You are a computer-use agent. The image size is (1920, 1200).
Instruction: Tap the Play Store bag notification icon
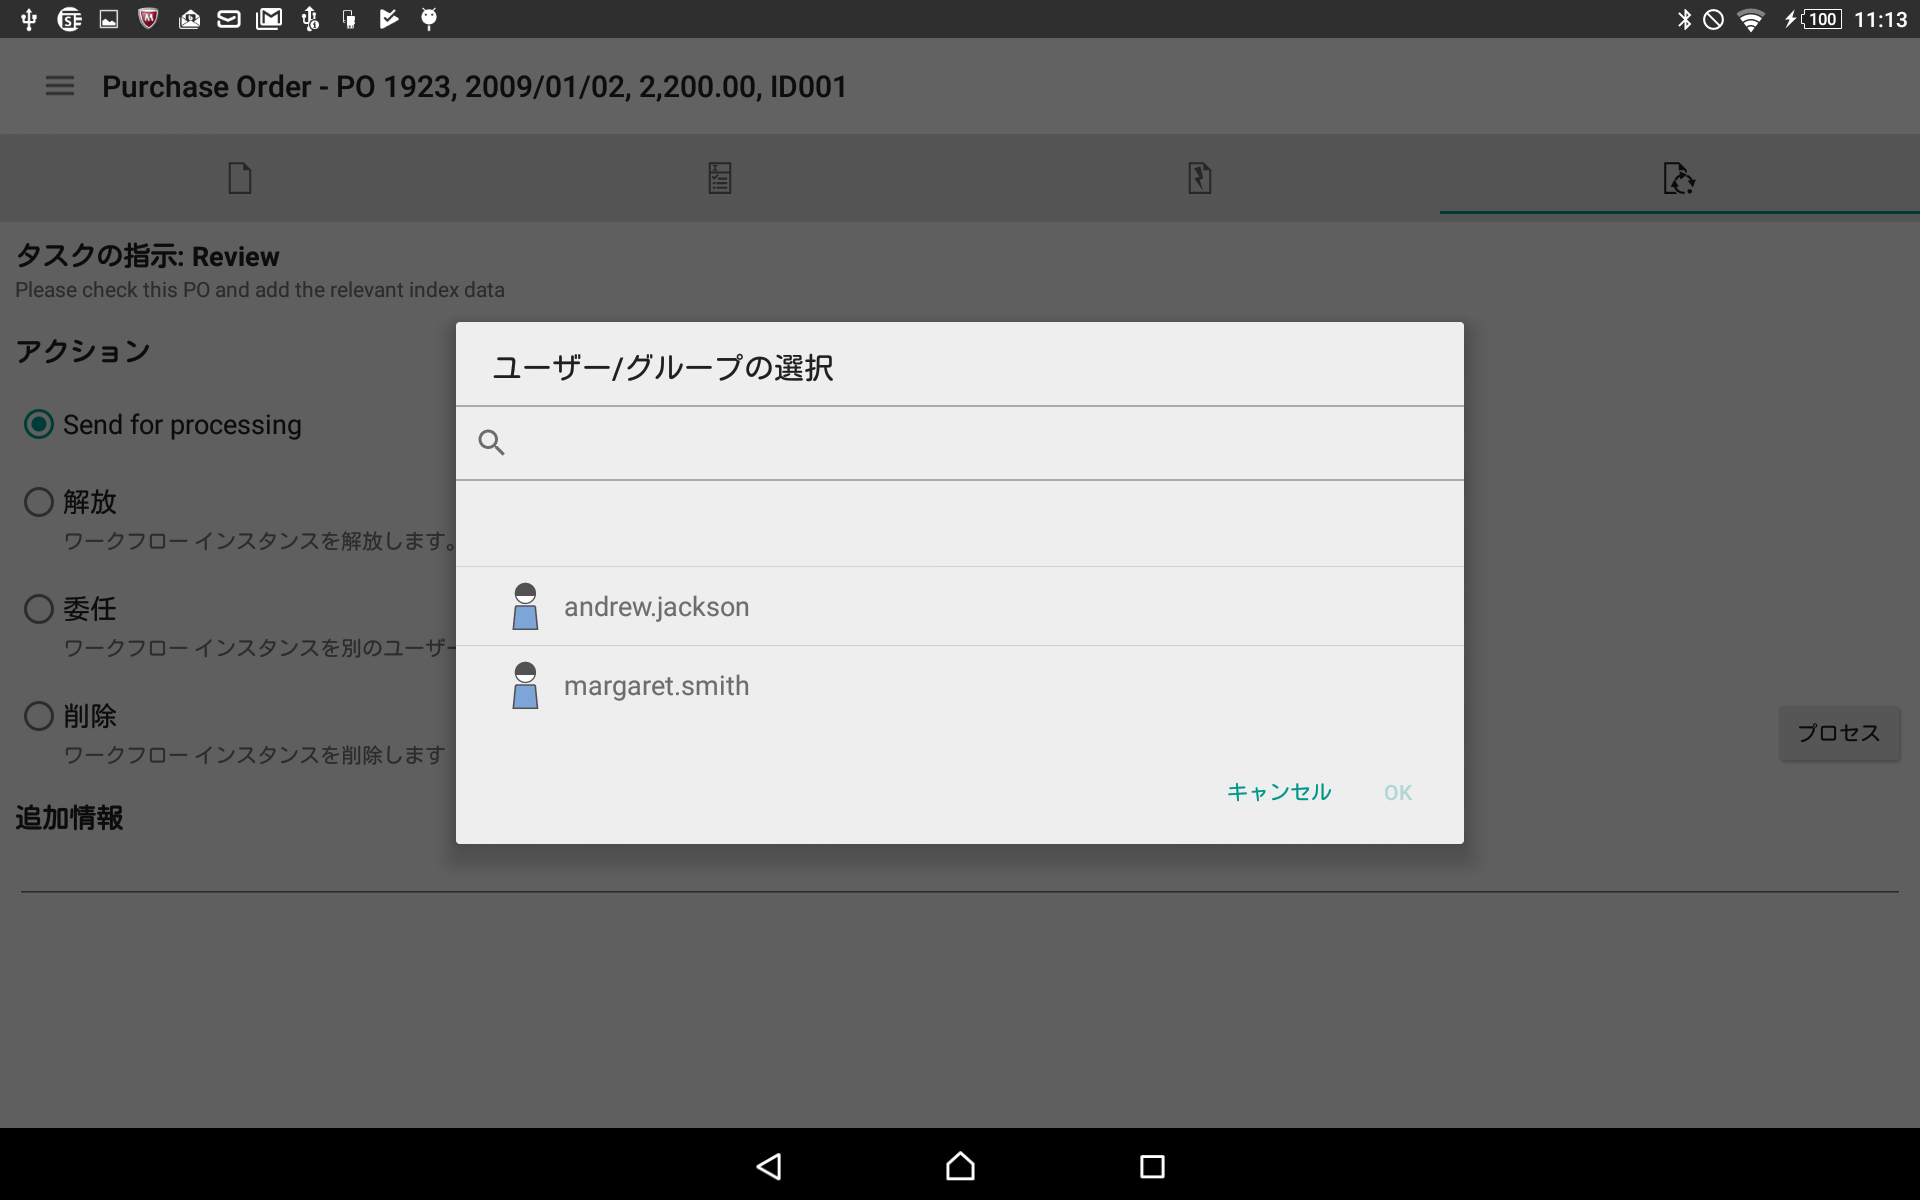[389, 19]
